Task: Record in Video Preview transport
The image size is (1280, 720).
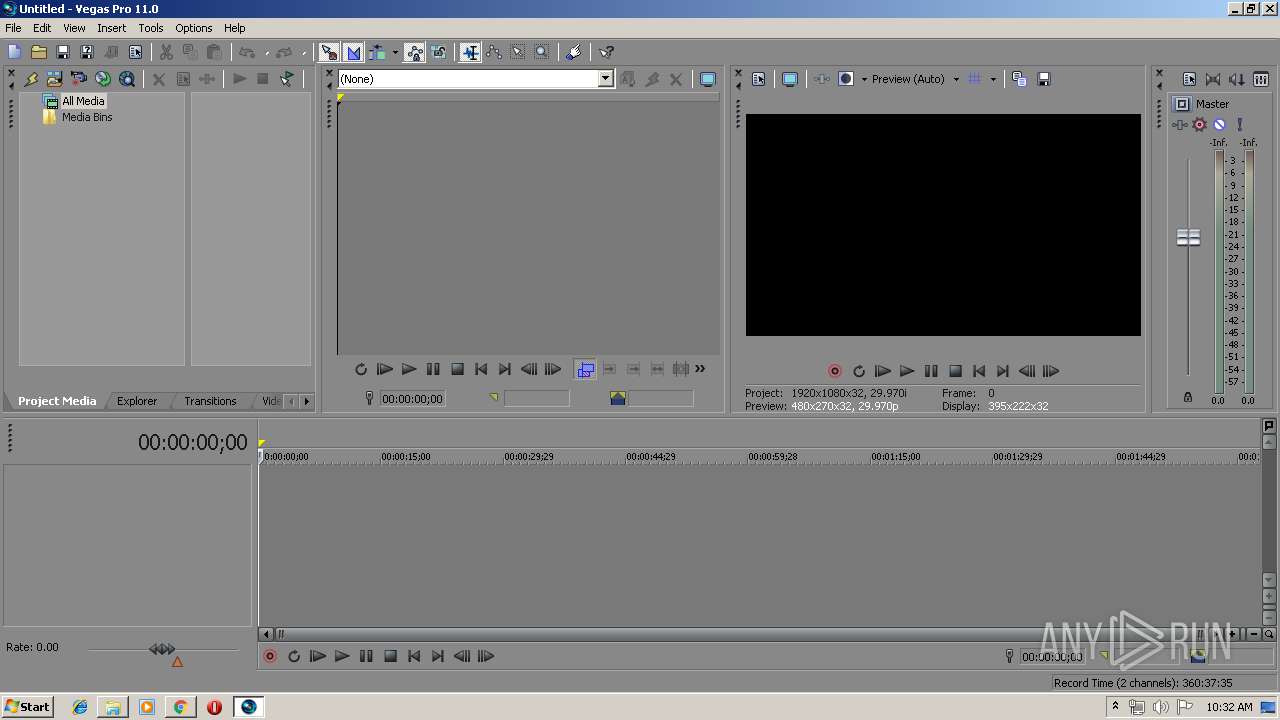Action: point(835,371)
